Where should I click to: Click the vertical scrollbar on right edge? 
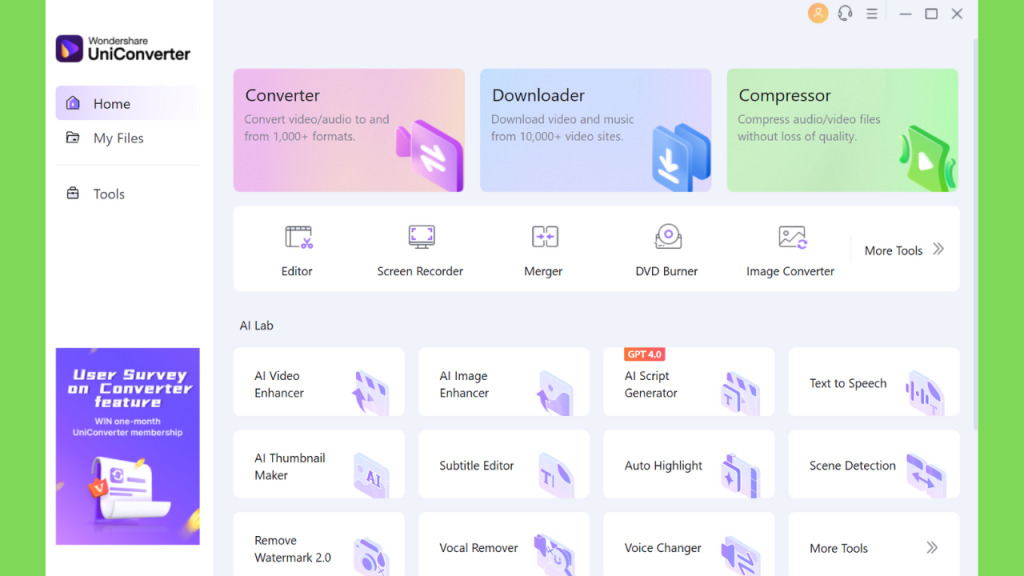977,230
